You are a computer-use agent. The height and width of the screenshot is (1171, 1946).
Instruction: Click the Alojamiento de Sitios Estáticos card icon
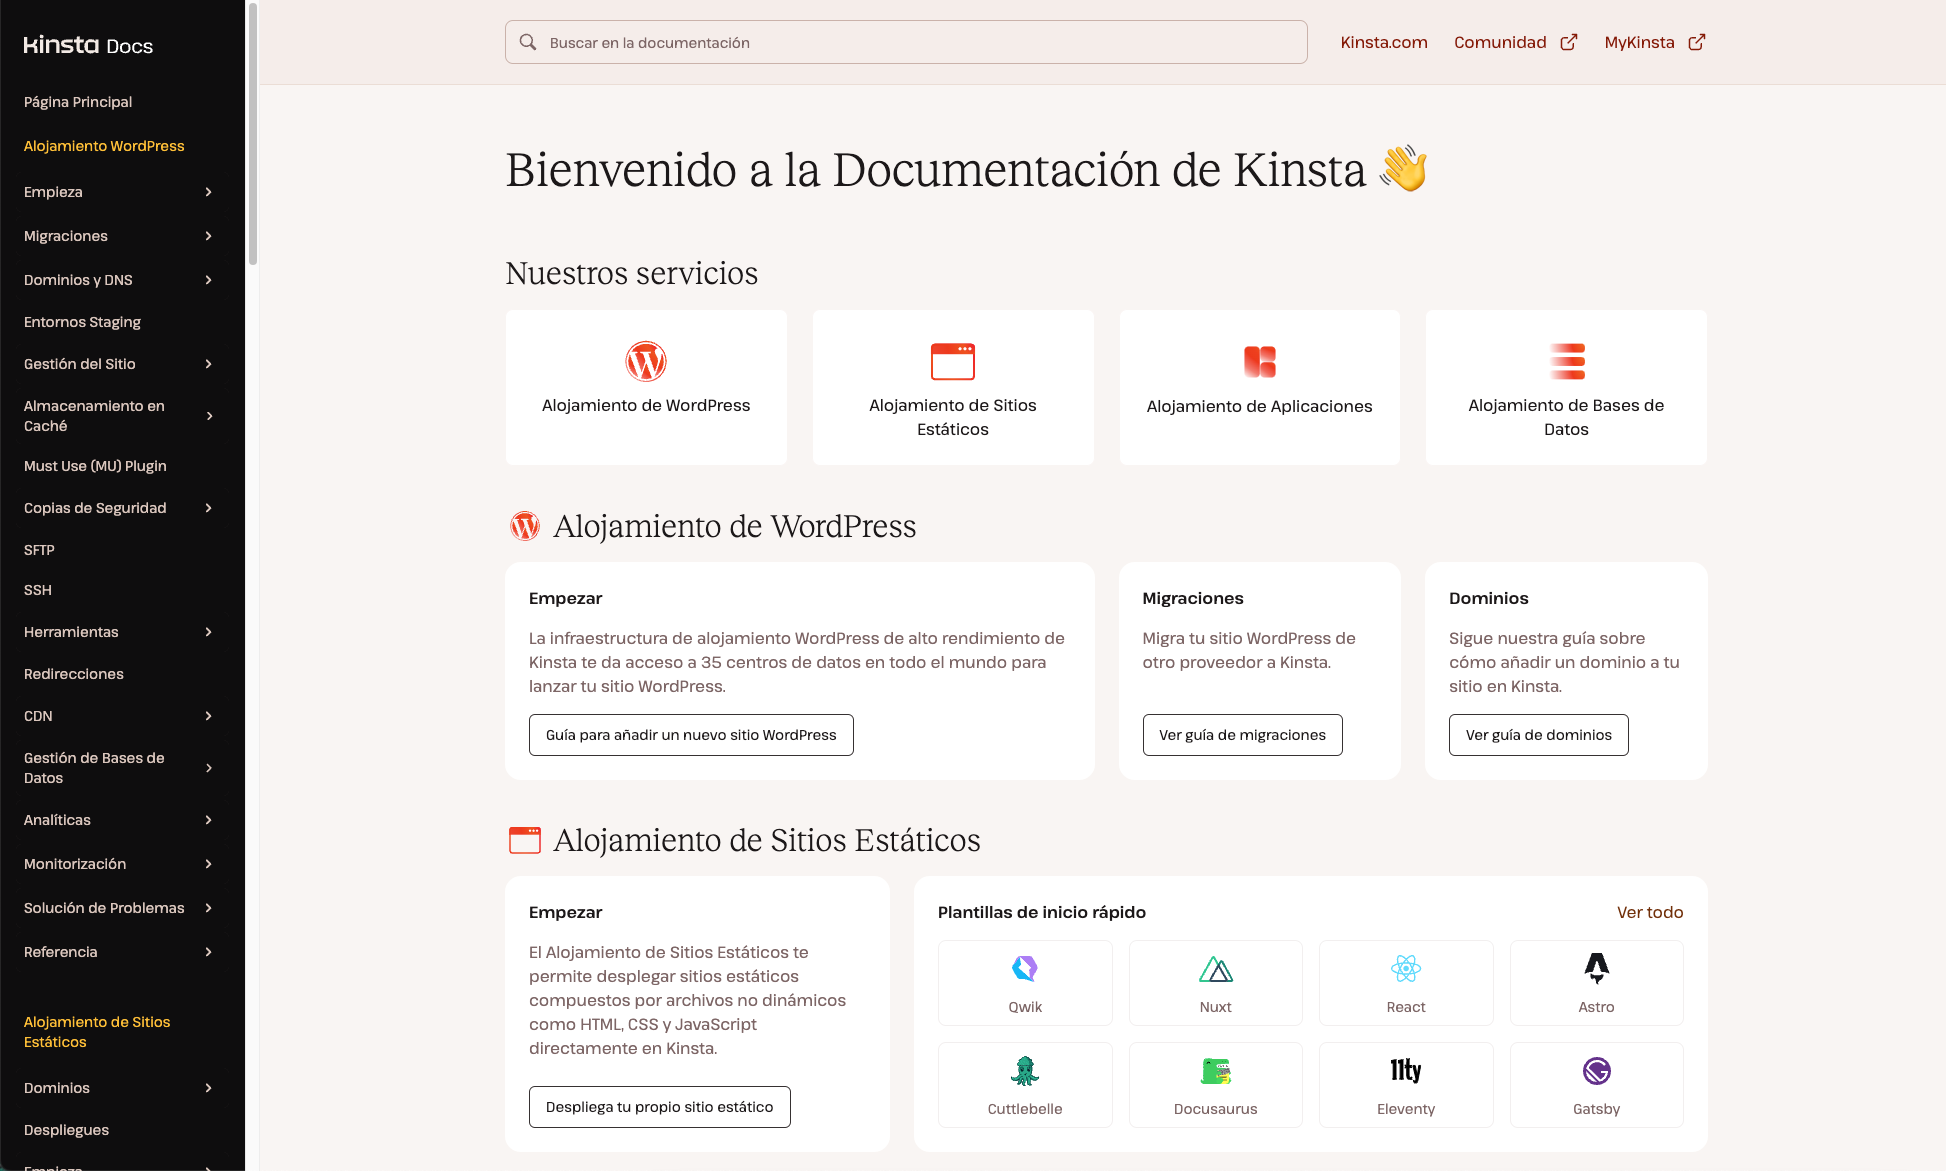[952, 361]
